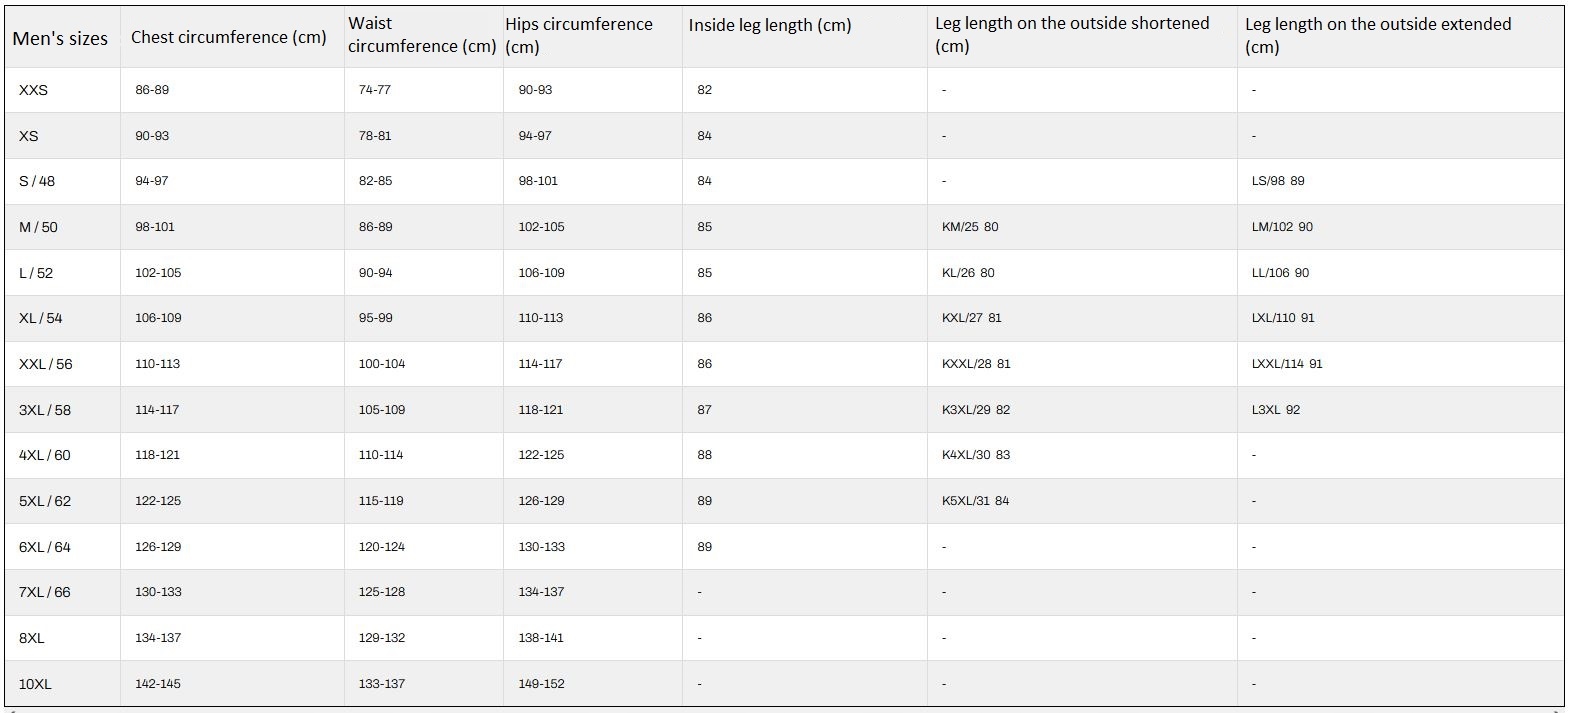Click the Waist circumference (cm) header
The width and height of the screenshot is (1570, 713).
point(421,35)
